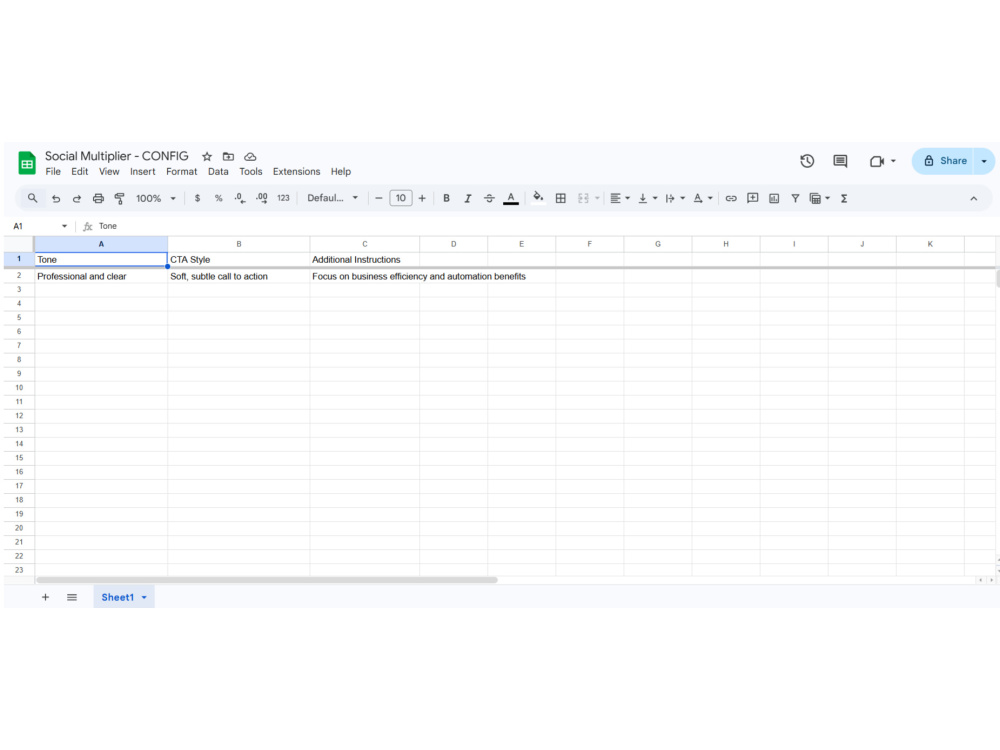This screenshot has width=1000, height=750.
Task: Open the borders menu
Action: pos(561,198)
